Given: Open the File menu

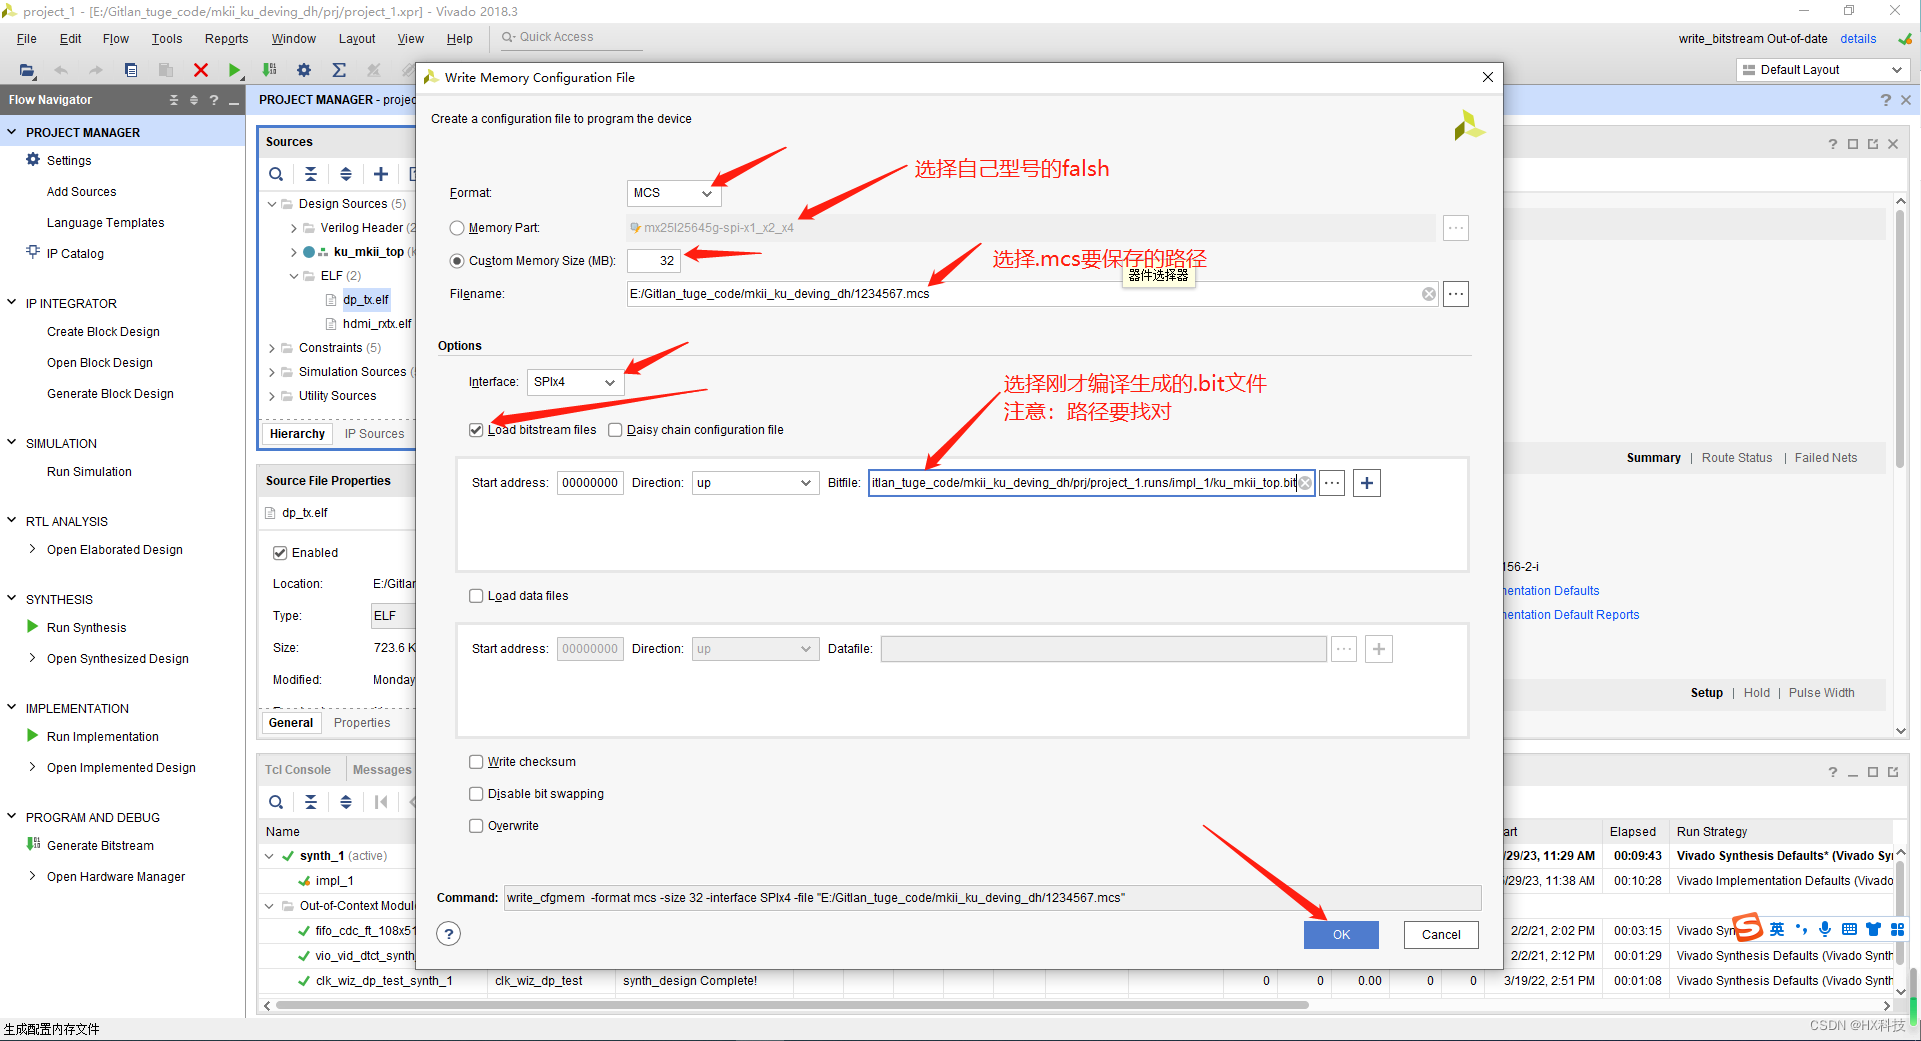Looking at the screenshot, I should pyautogui.click(x=27, y=39).
